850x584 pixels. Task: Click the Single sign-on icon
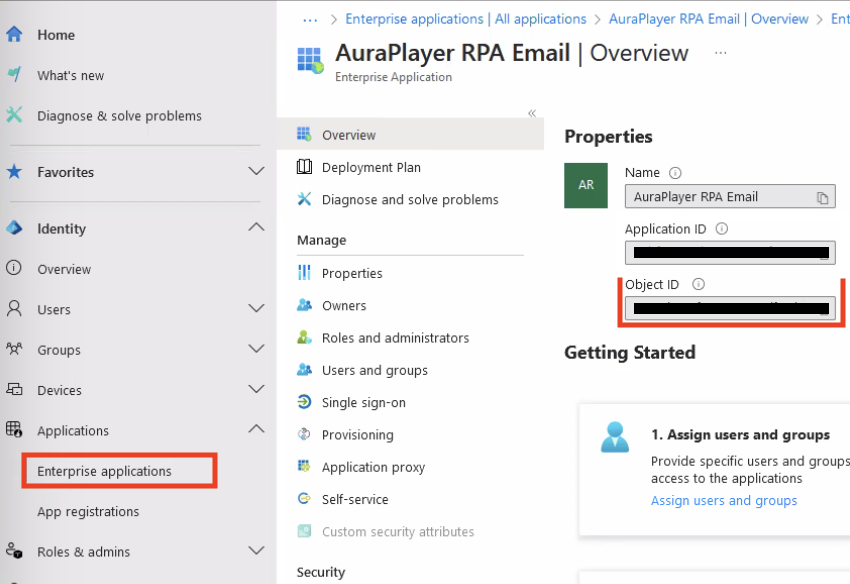[304, 402]
